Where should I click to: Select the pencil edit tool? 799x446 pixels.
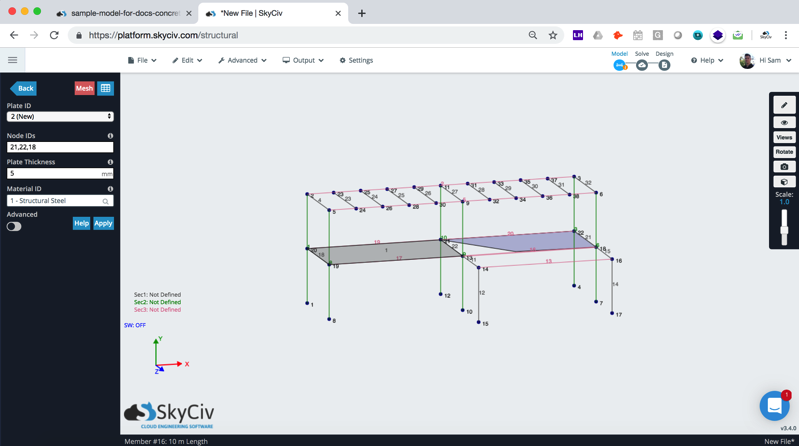click(784, 105)
